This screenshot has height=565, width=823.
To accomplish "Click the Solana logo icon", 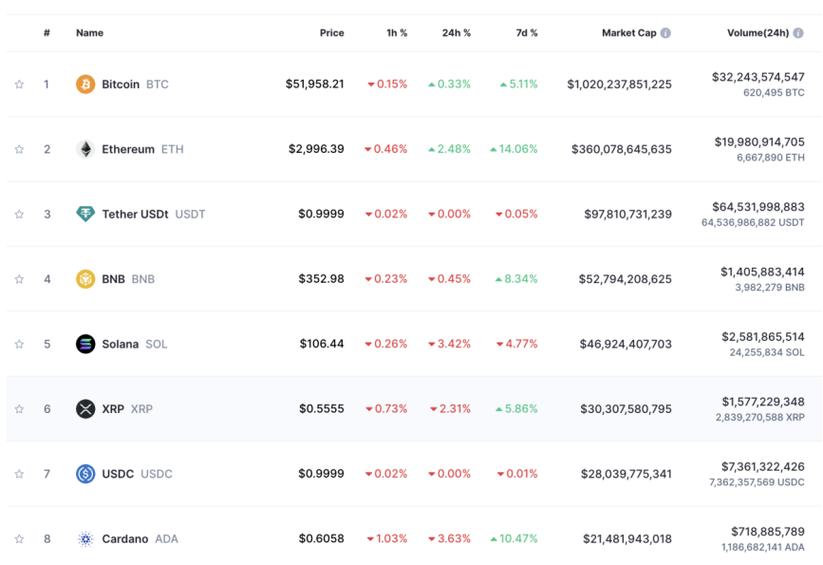I will pos(86,344).
